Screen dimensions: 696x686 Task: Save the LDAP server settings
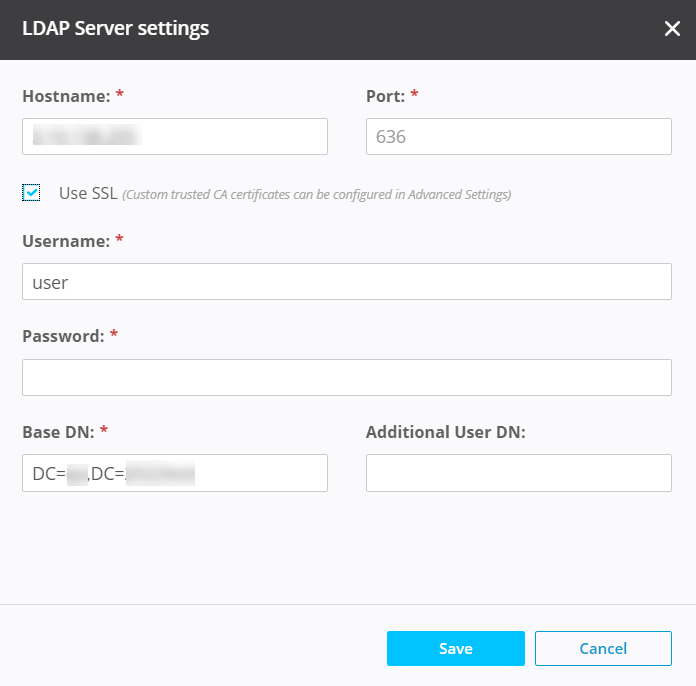[x=455, y=648]
